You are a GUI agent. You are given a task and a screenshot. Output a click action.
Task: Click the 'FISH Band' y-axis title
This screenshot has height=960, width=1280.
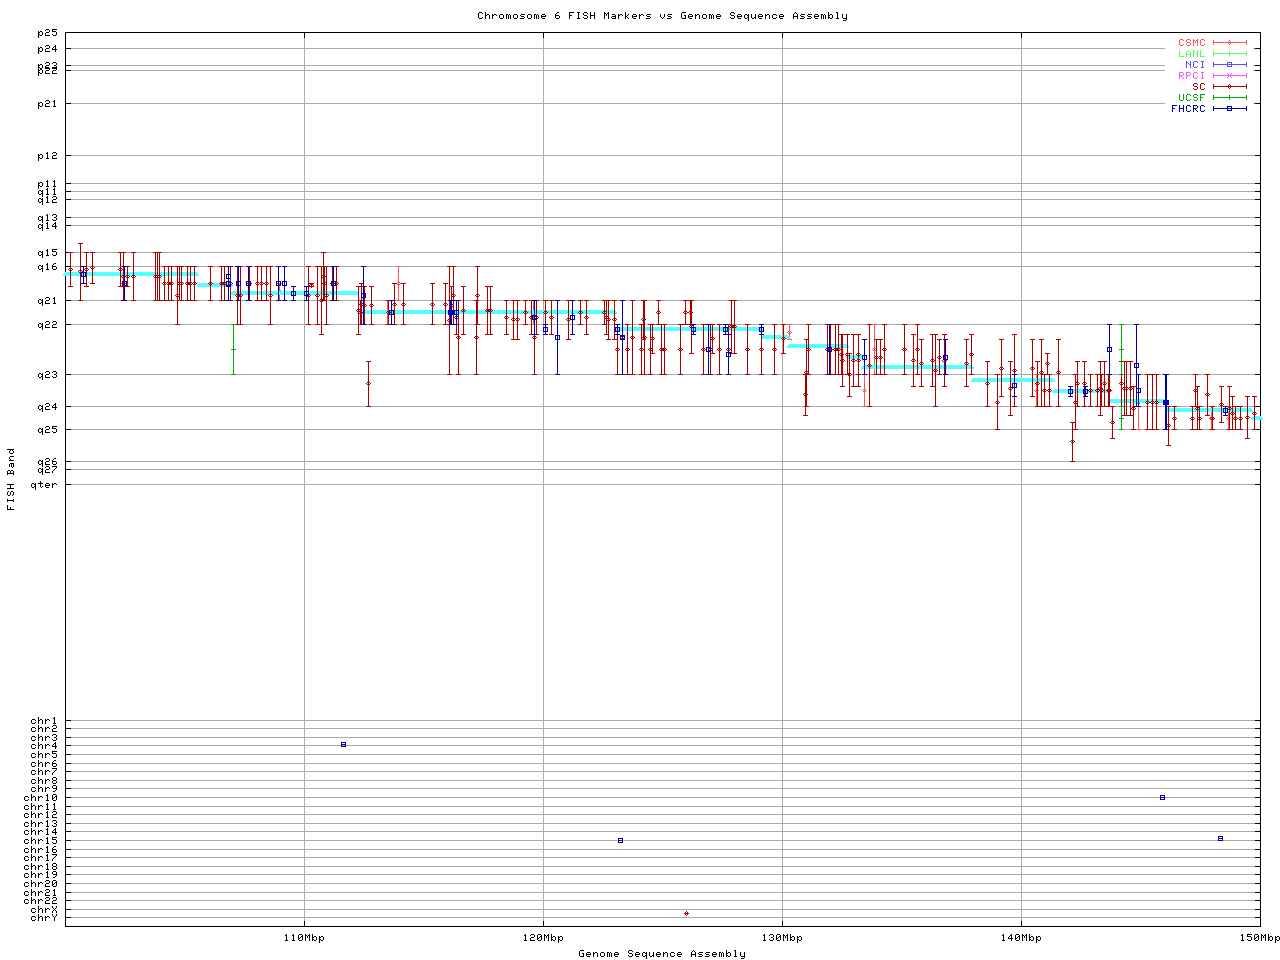[x=11, y=479]
